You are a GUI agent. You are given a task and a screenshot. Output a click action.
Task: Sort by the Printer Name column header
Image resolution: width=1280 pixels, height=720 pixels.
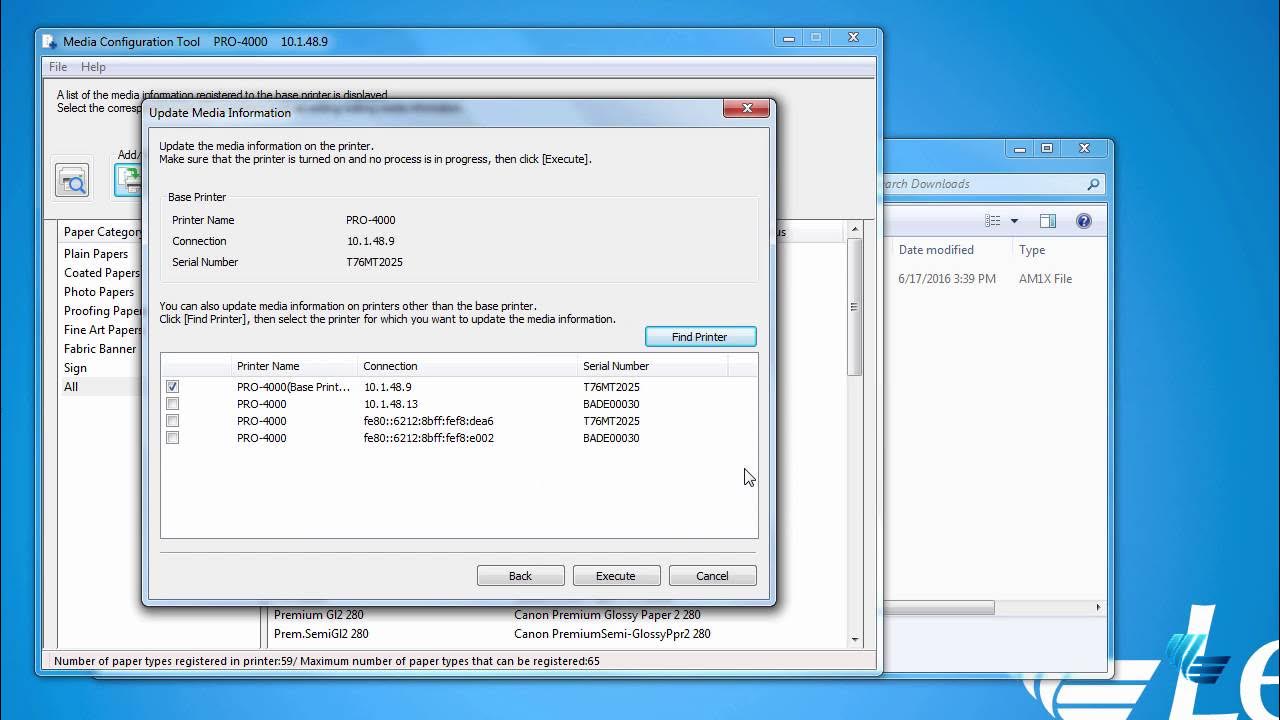coord(294,366)
